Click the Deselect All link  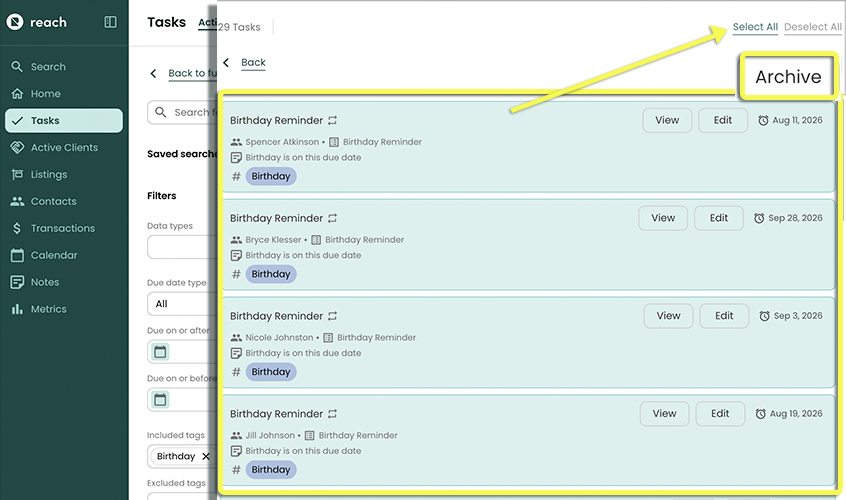click(x=812, y=27)
